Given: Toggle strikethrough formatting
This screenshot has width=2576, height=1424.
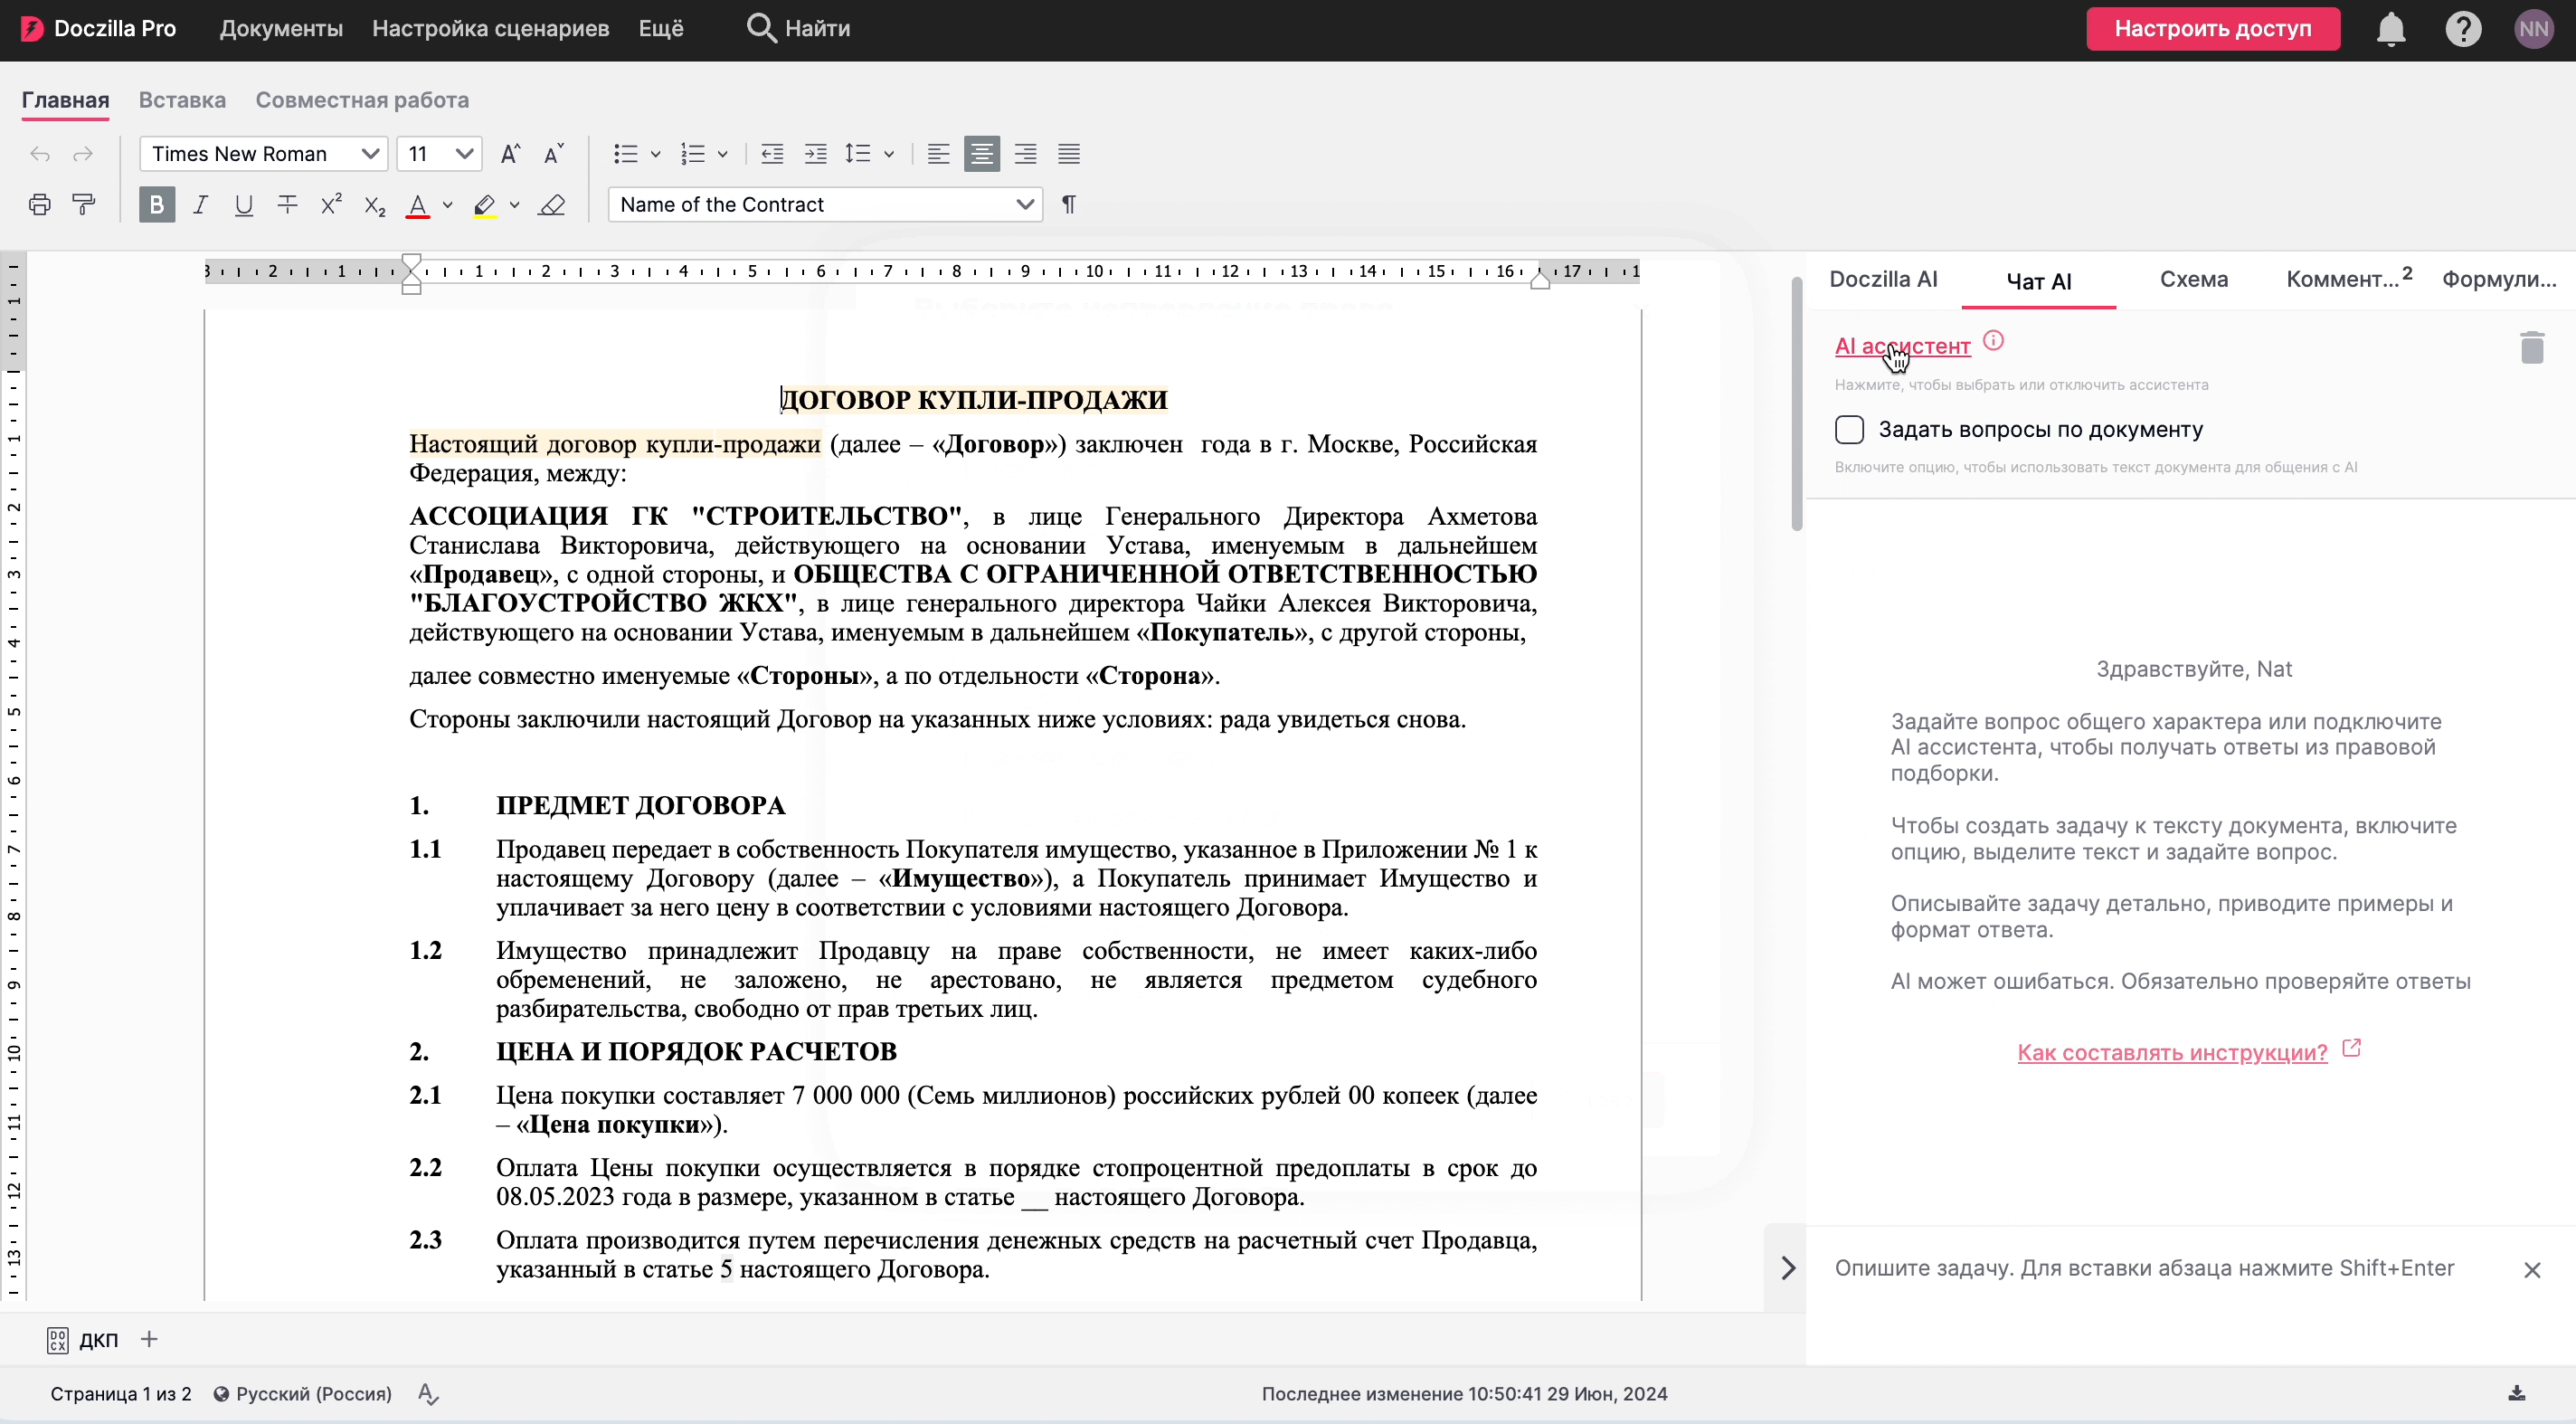Looking at the screenshot, I should click(x=288, y=205).
